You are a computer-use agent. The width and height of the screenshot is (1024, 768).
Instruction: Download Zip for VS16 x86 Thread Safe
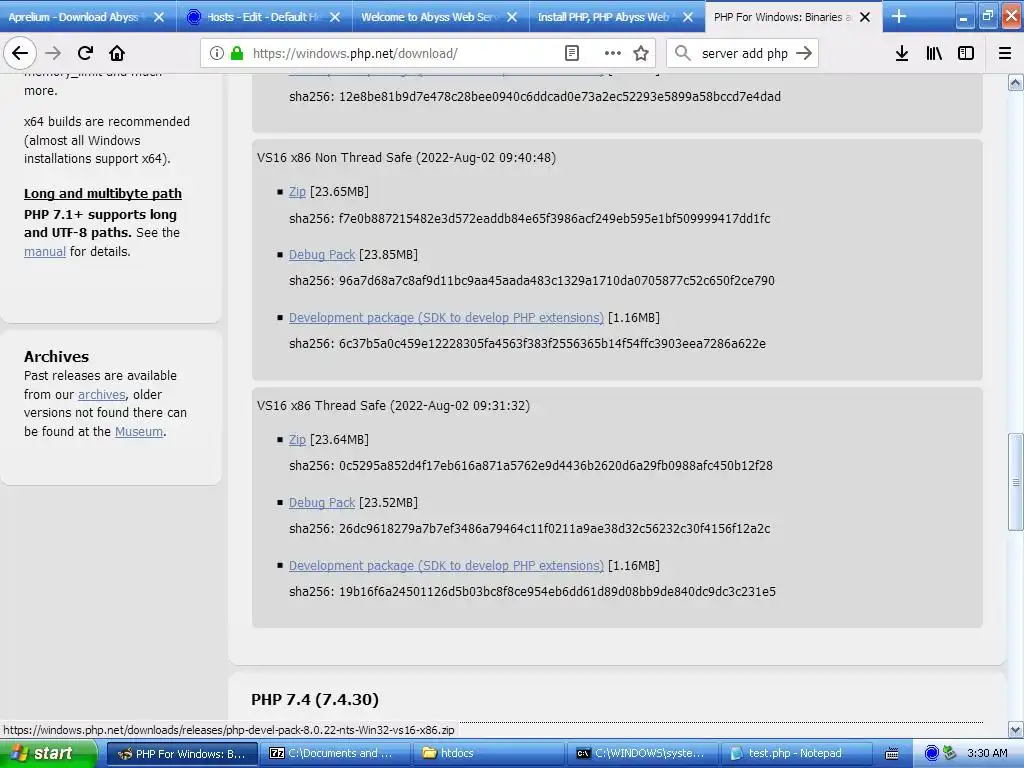click(x=297, y=440)
